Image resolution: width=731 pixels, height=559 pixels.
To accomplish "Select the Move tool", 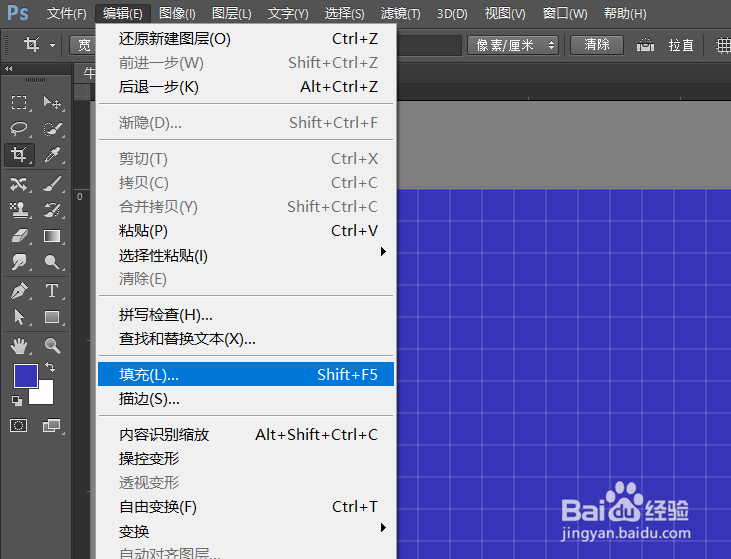I will [x=52, y=102].
